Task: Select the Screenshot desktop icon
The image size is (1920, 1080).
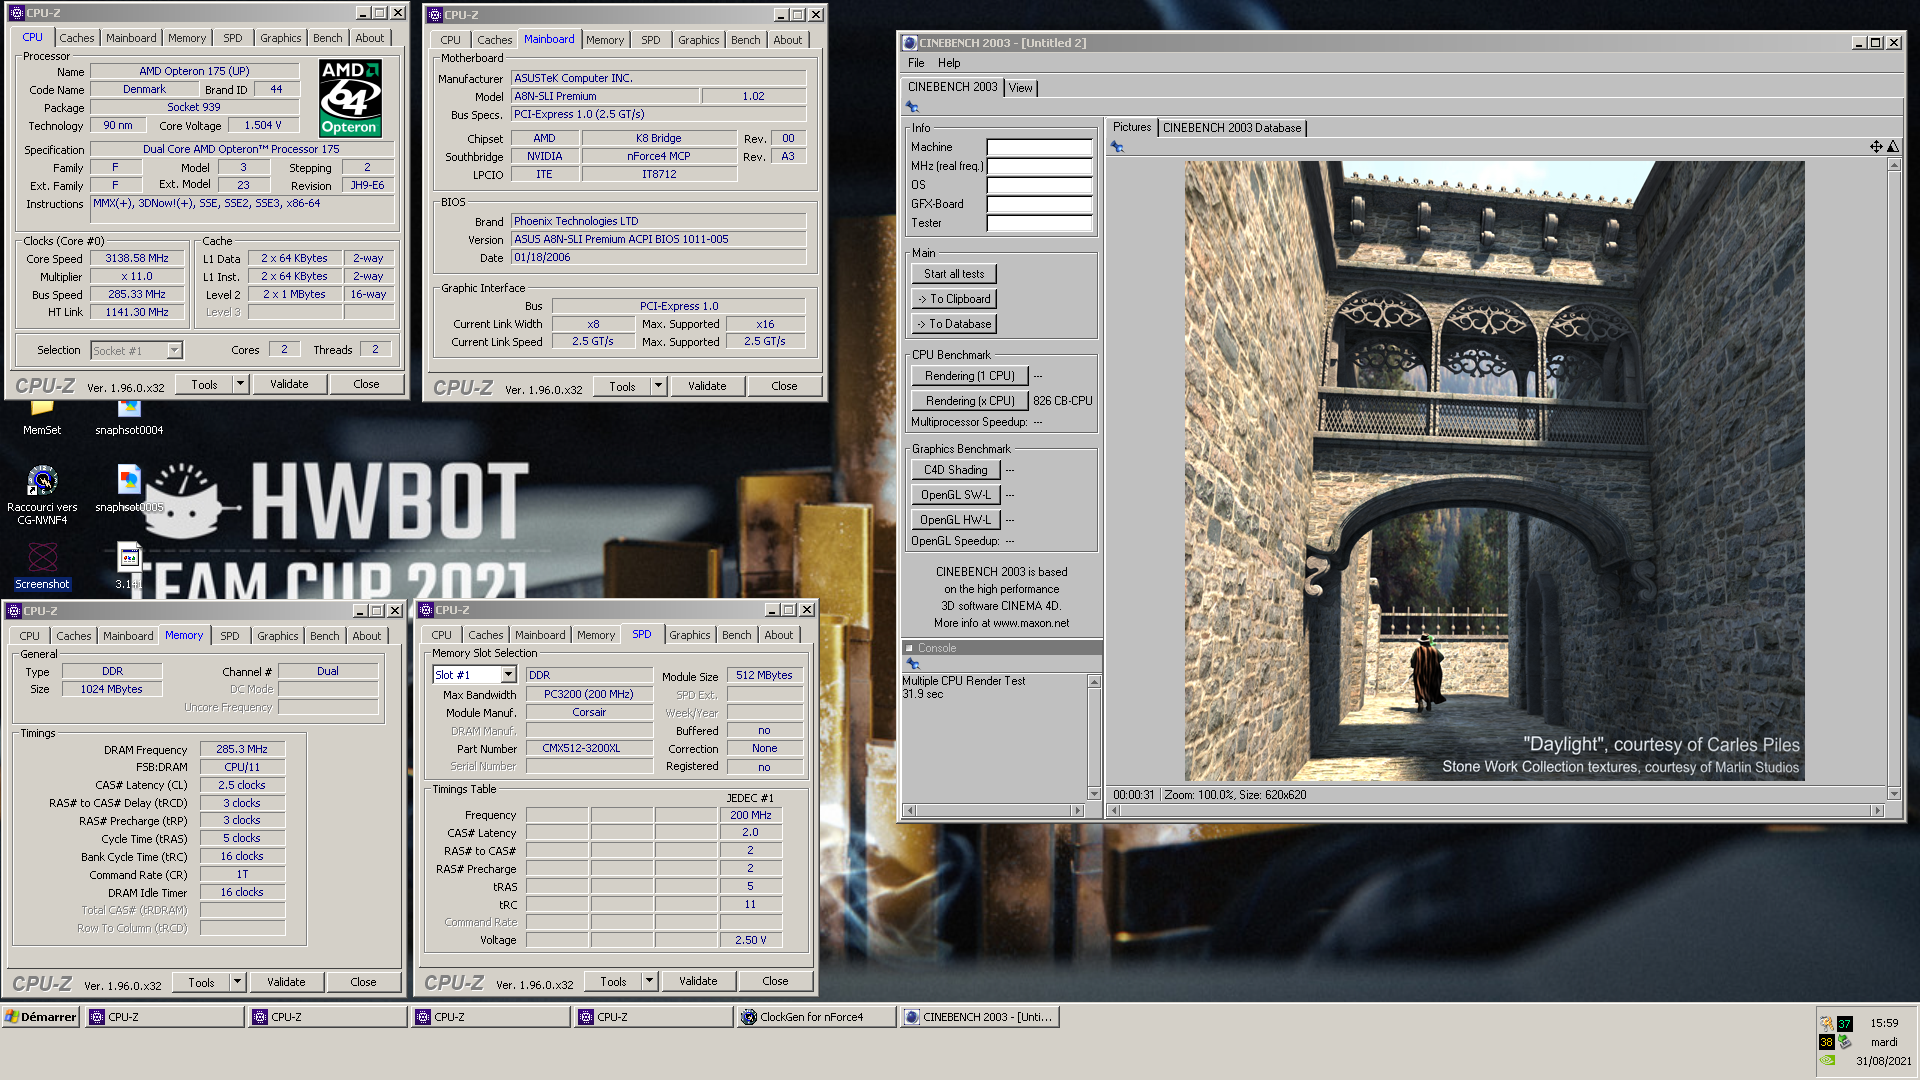Action: tap(42, 565)
